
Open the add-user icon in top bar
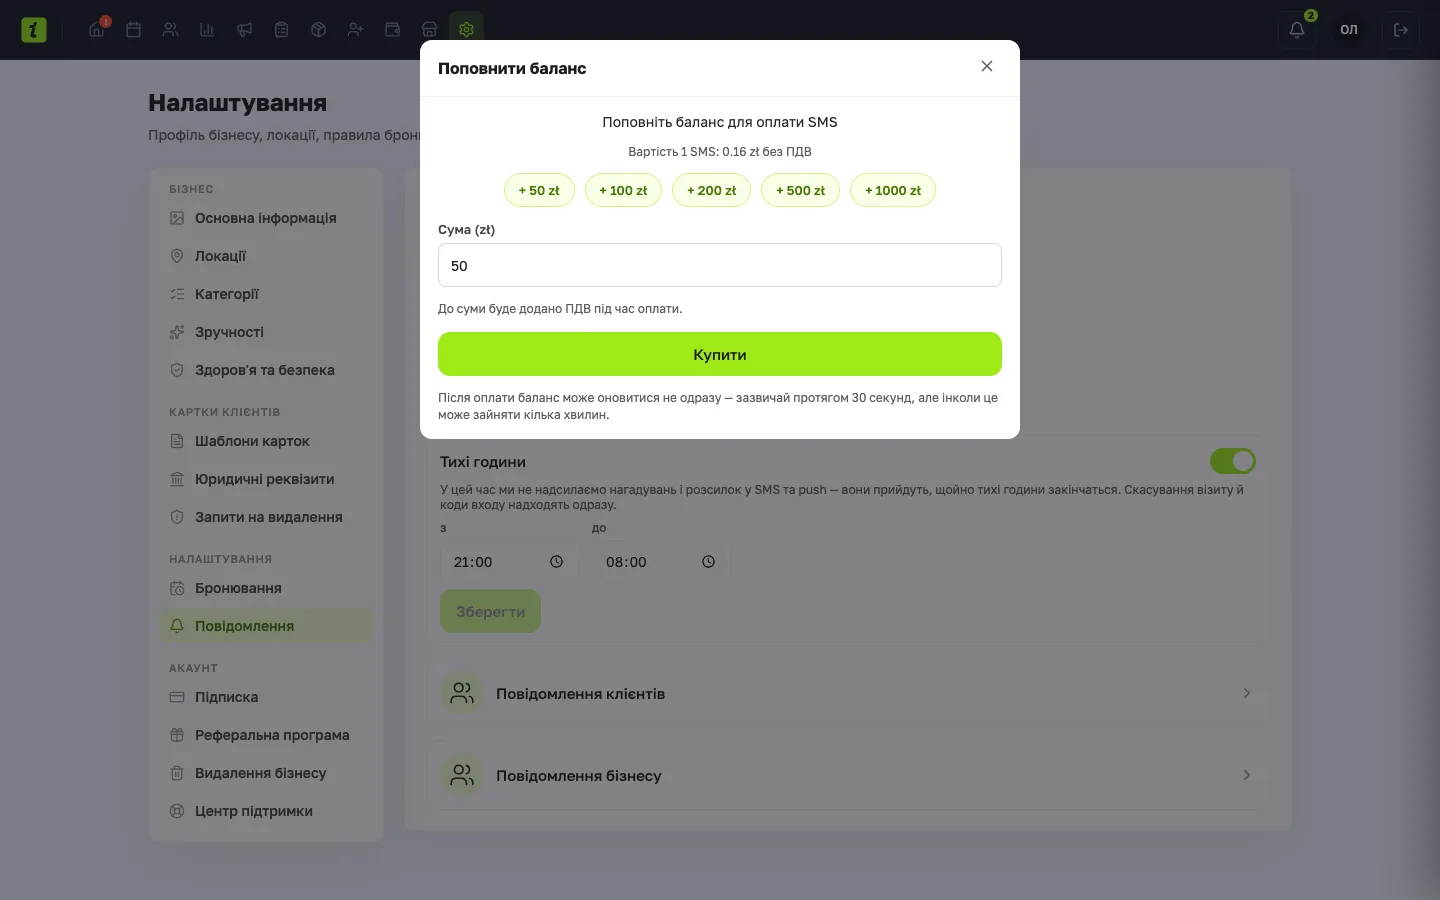point(356,30)
